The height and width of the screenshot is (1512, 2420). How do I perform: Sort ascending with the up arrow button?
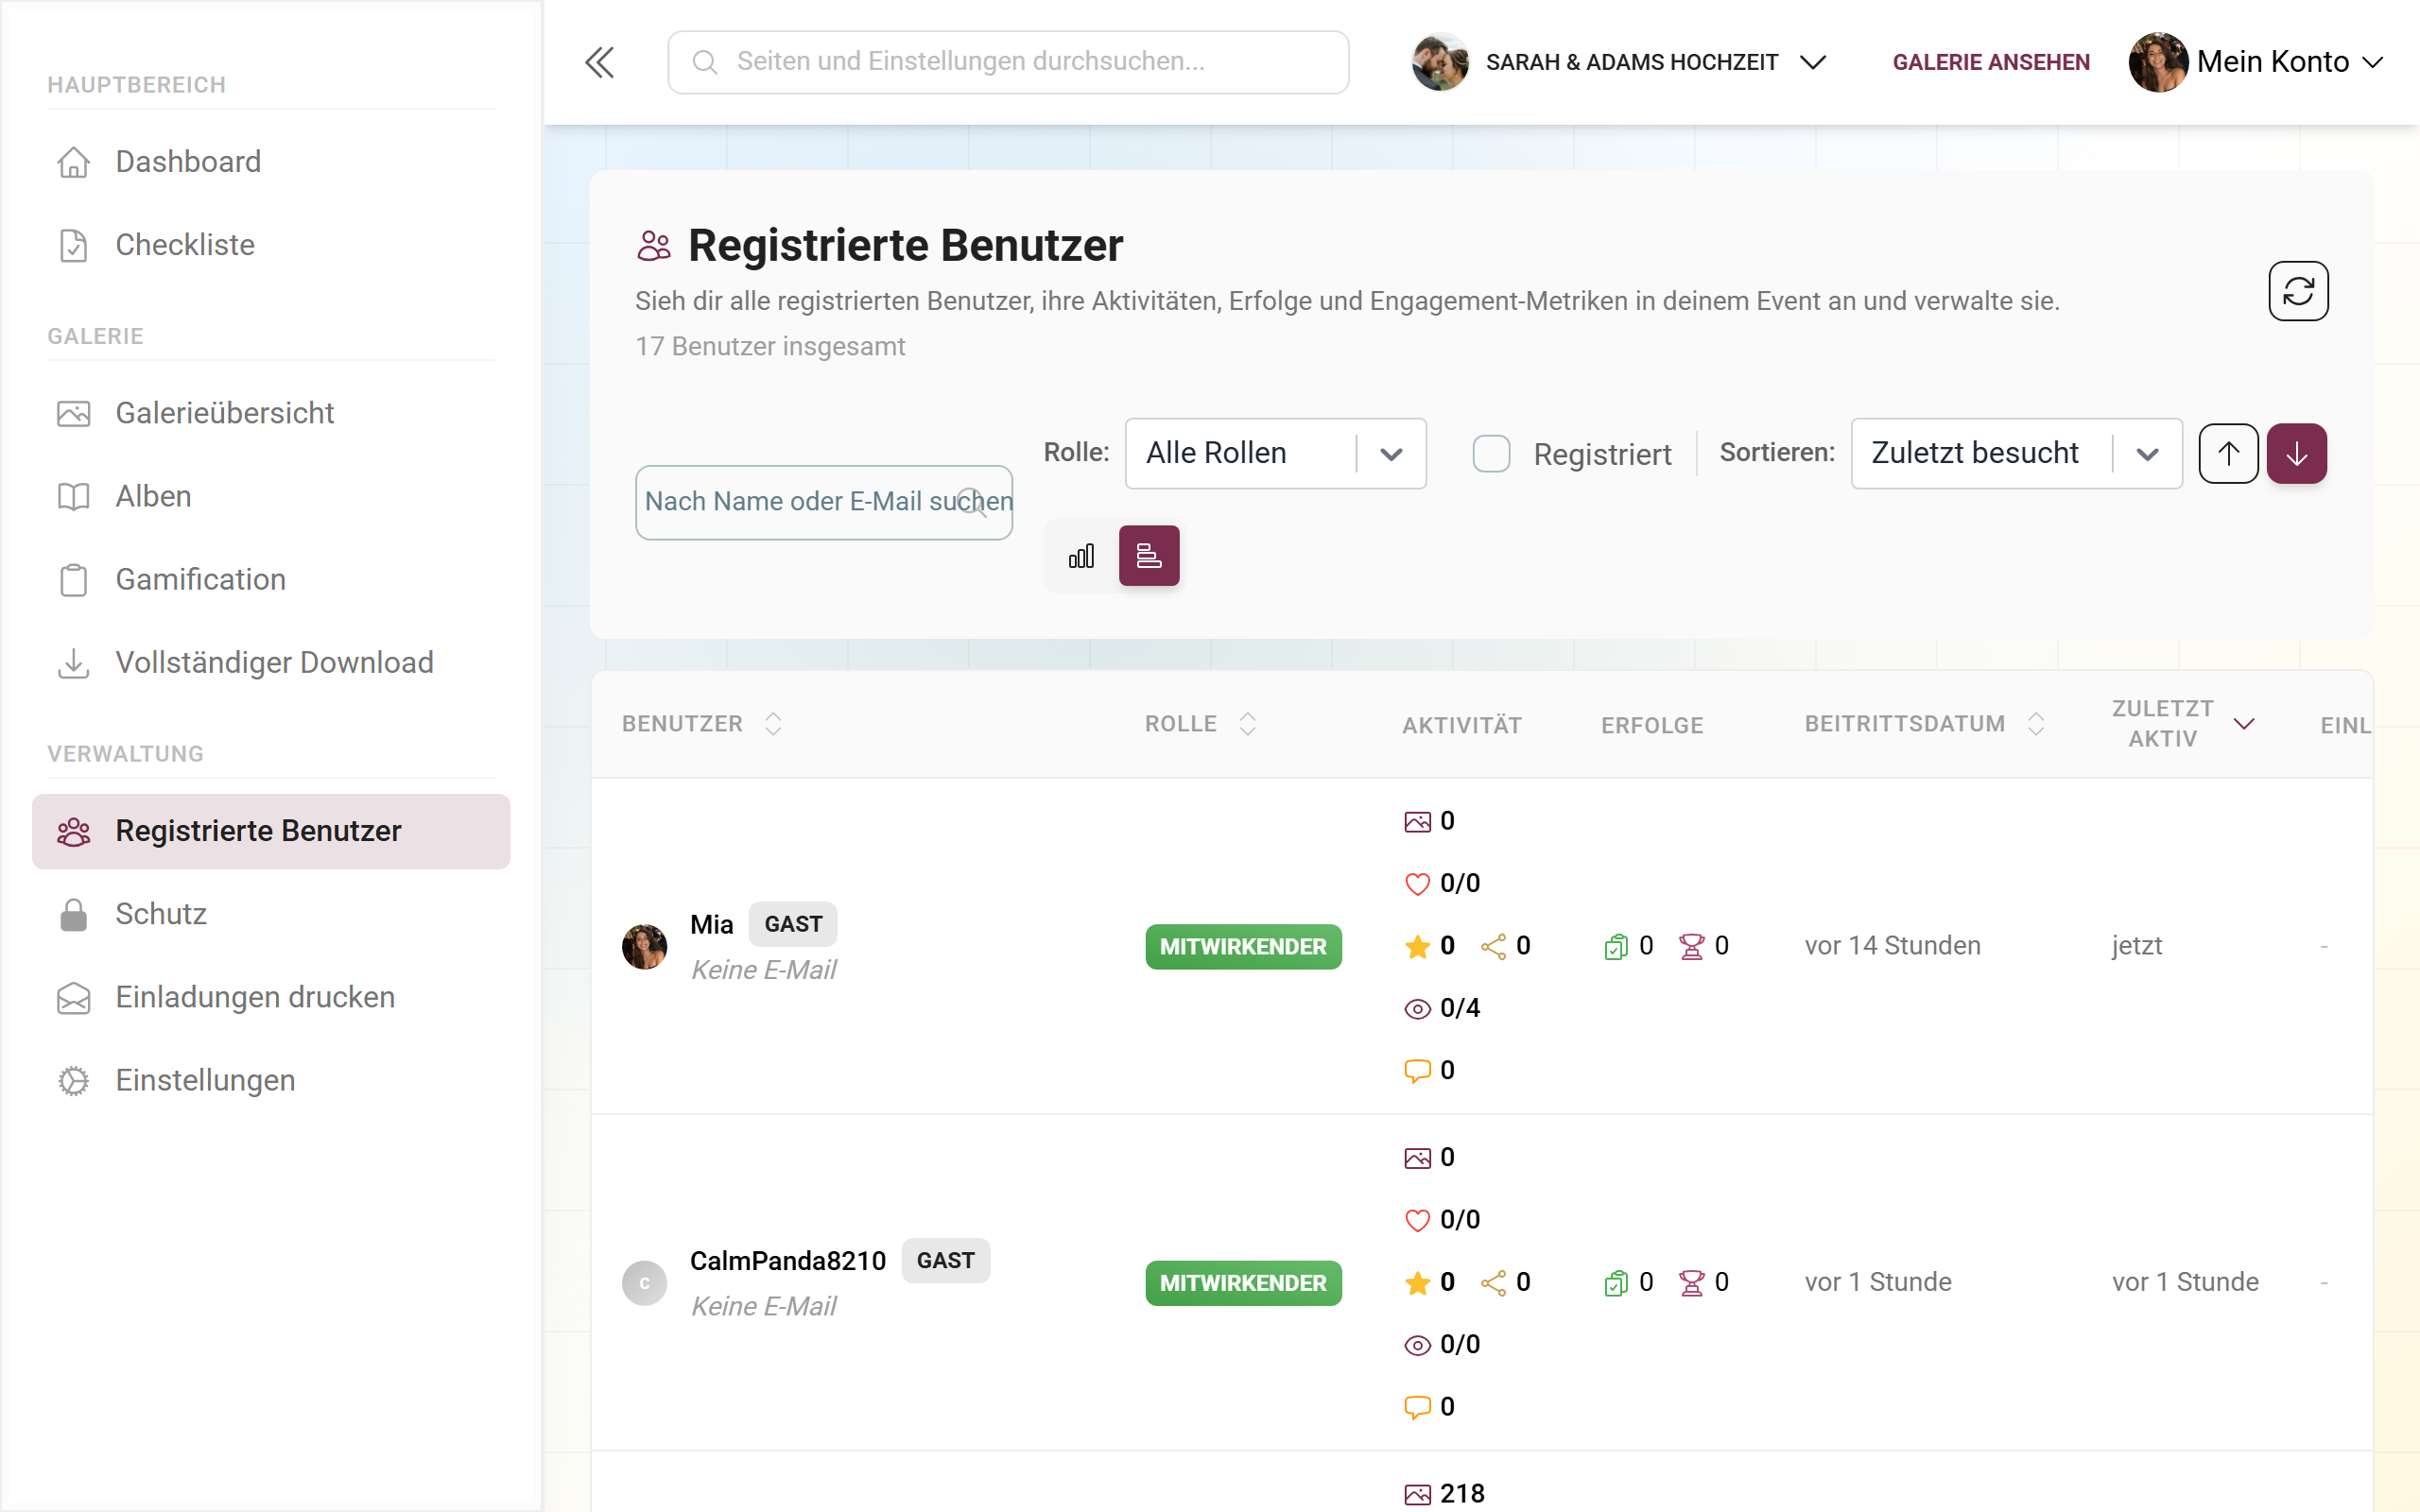[2228, 453]
